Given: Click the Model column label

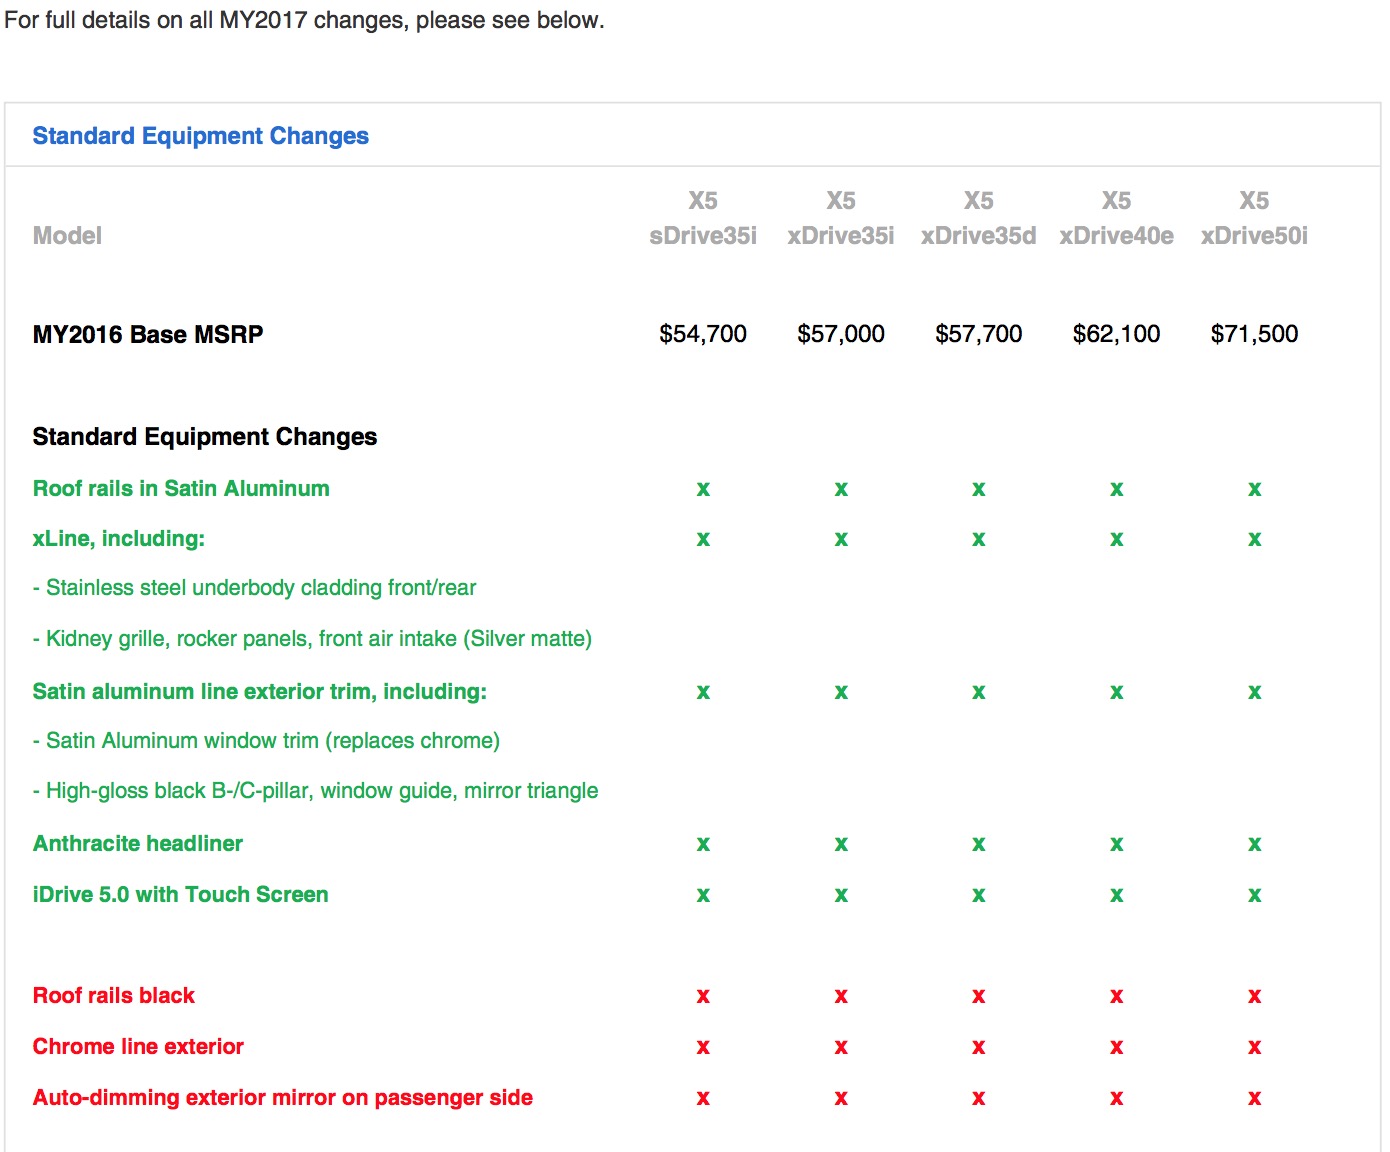Looking at the screenshot, I should (67, 236).
